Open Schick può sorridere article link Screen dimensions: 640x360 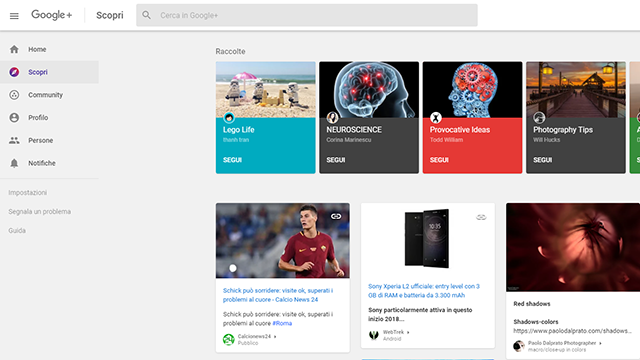coord(278,295)
